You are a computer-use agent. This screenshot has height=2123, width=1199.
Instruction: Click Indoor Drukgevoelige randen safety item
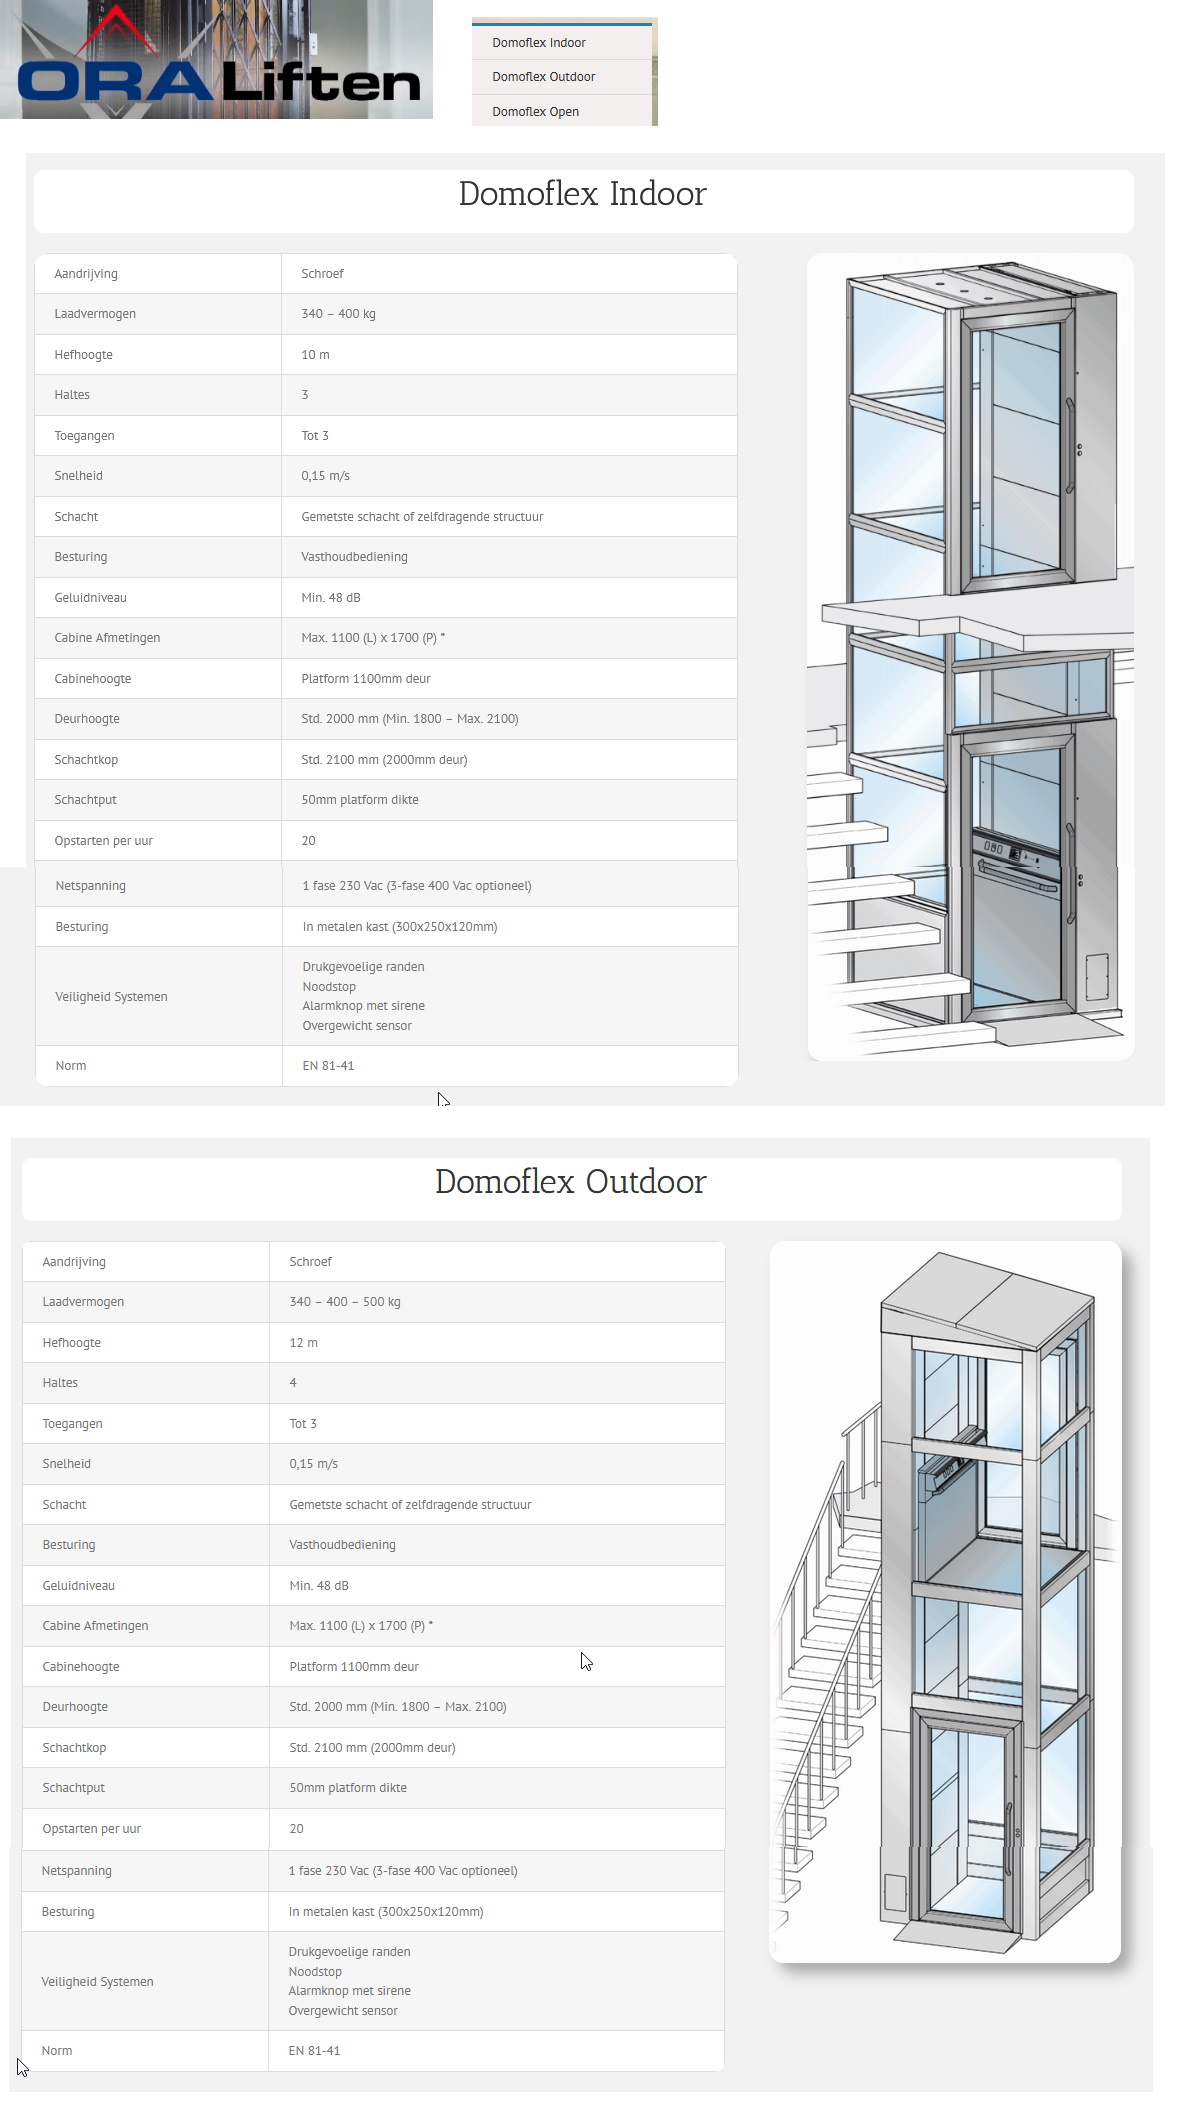[363, 967]
